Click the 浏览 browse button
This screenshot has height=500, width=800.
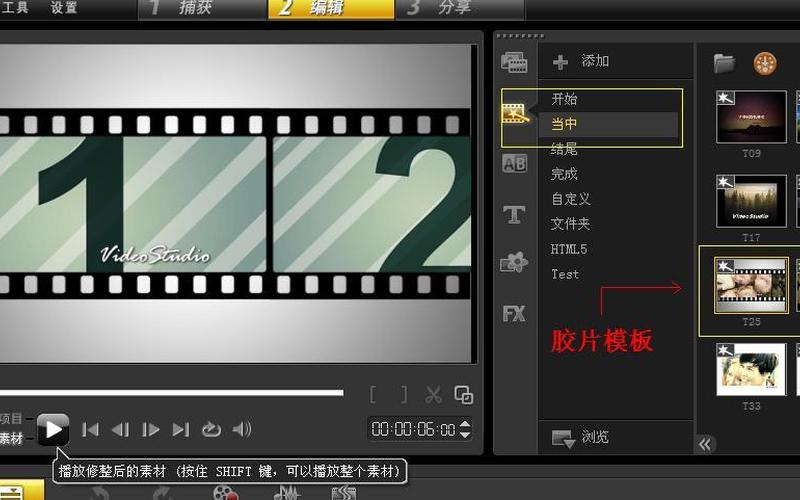tap(581, 437)
